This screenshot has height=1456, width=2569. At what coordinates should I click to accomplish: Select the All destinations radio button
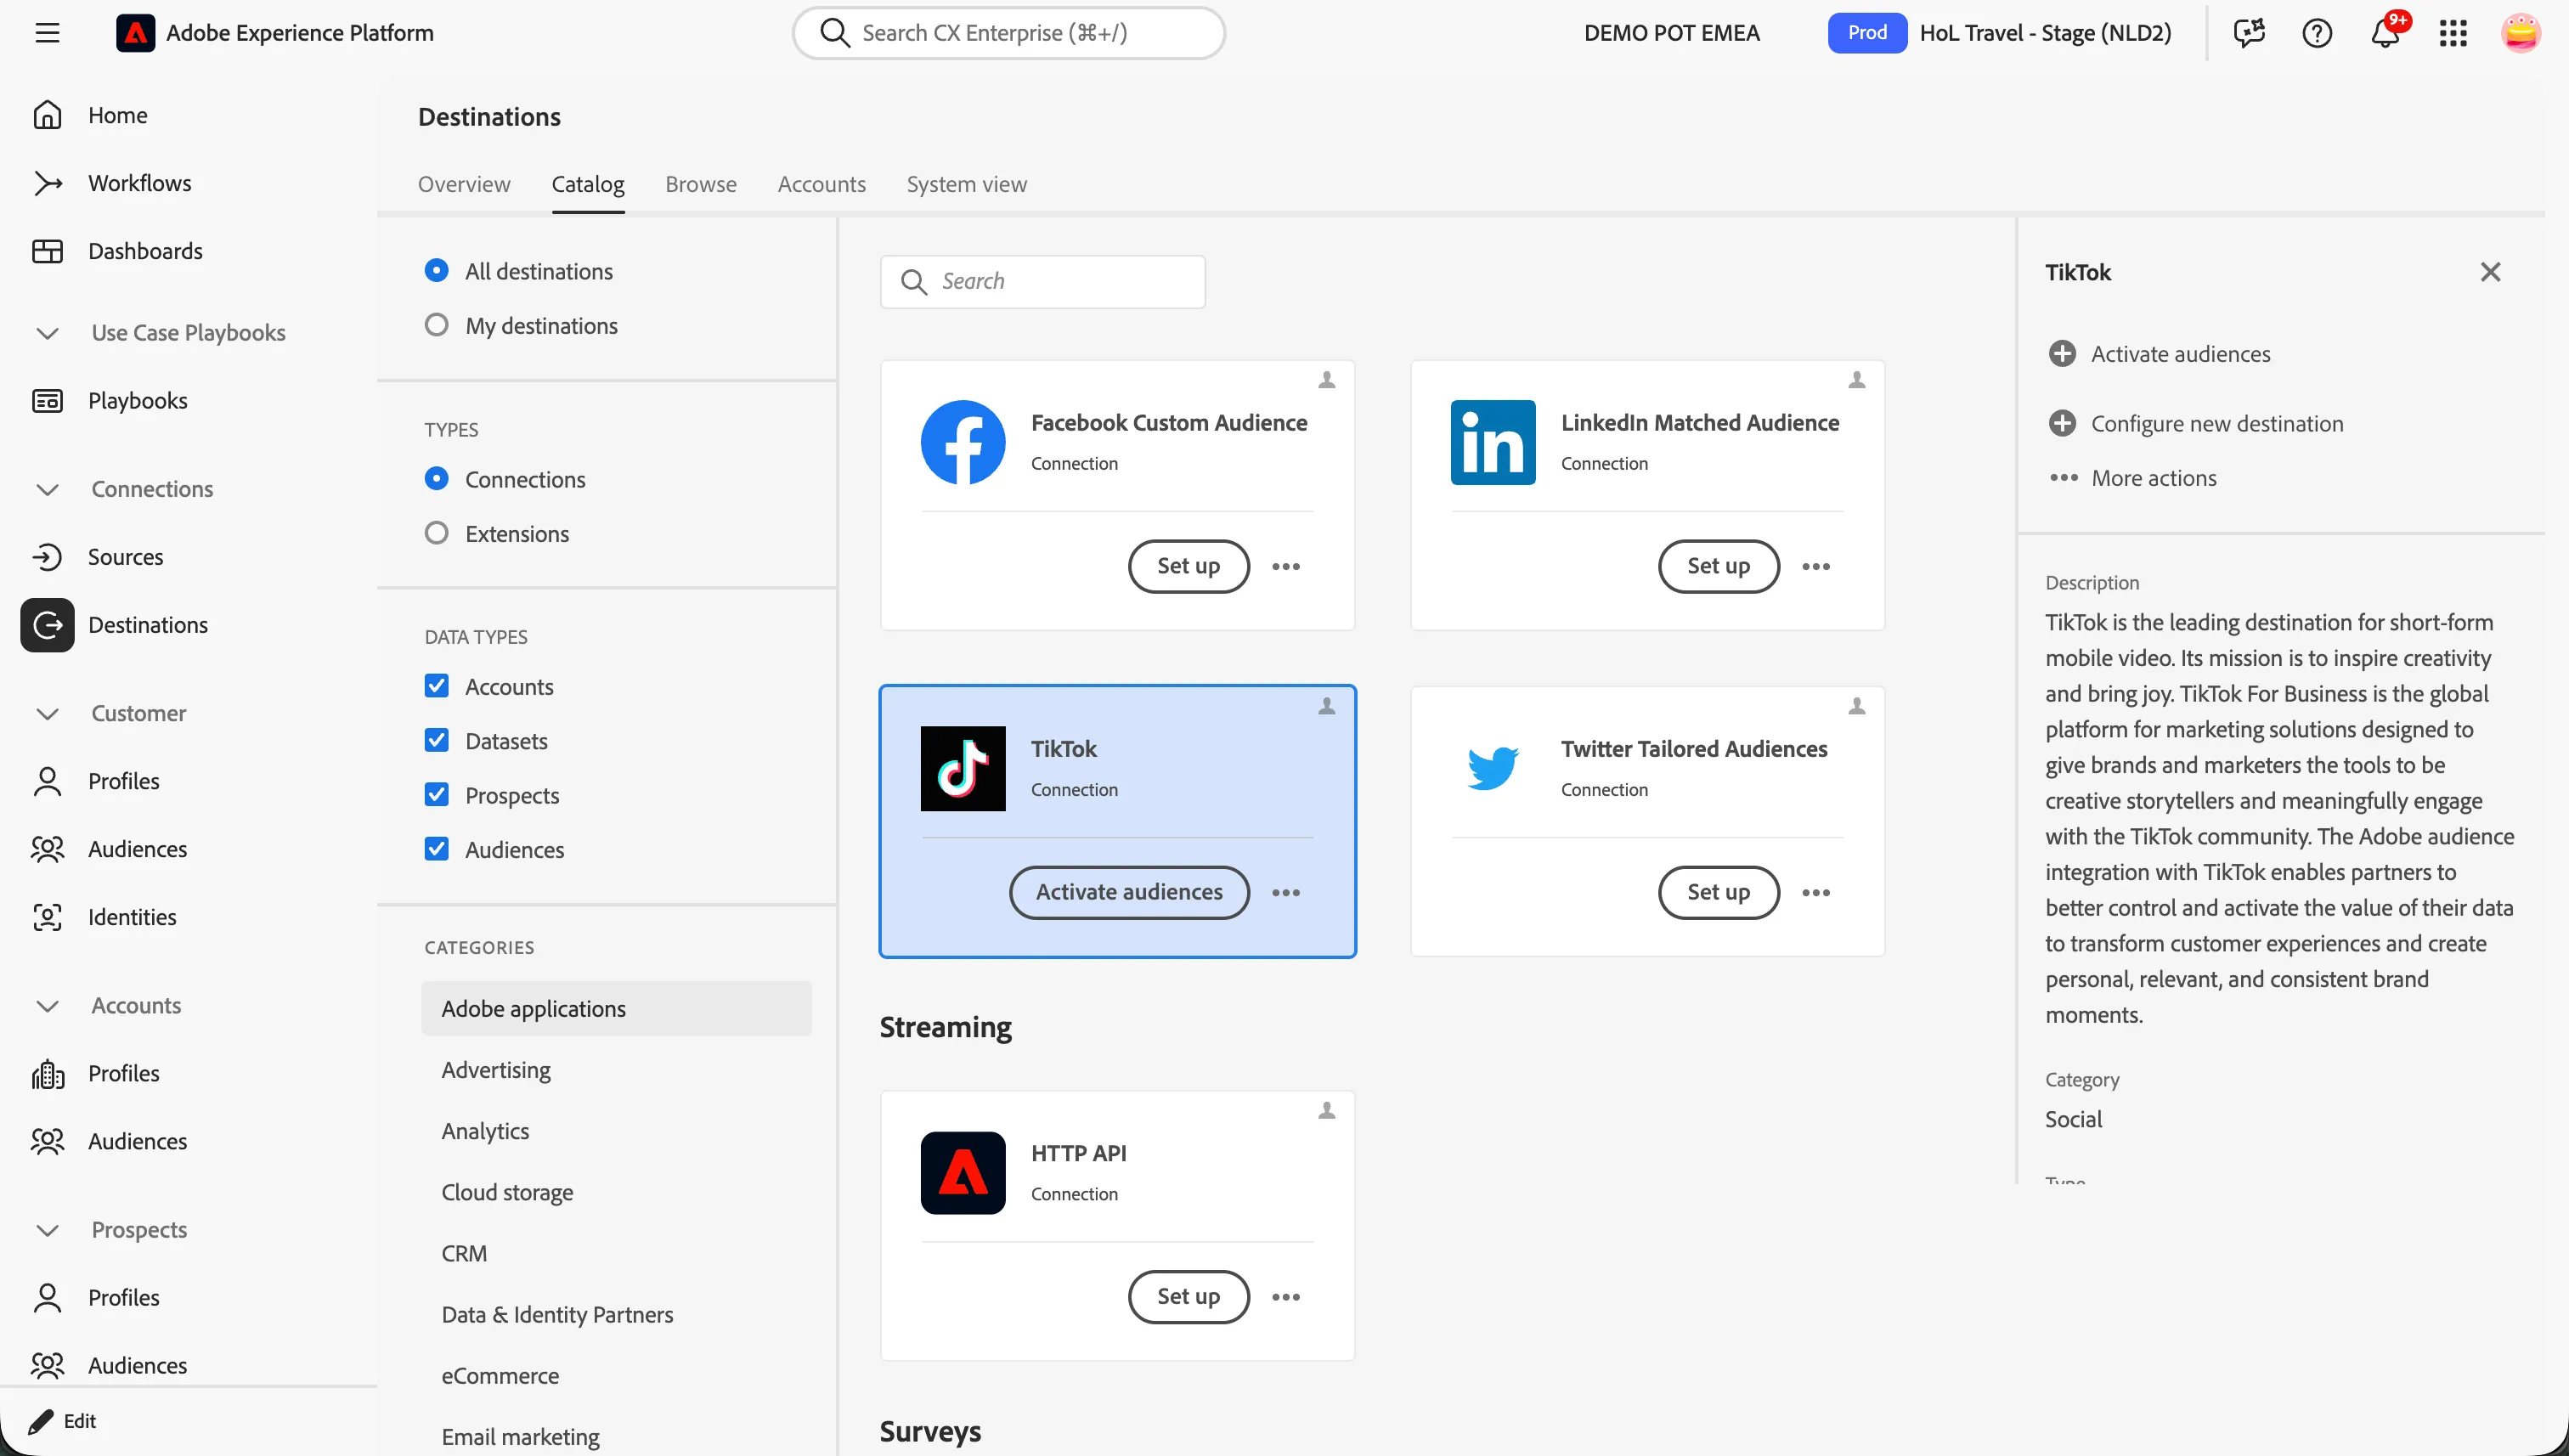[x=436, y=270]
